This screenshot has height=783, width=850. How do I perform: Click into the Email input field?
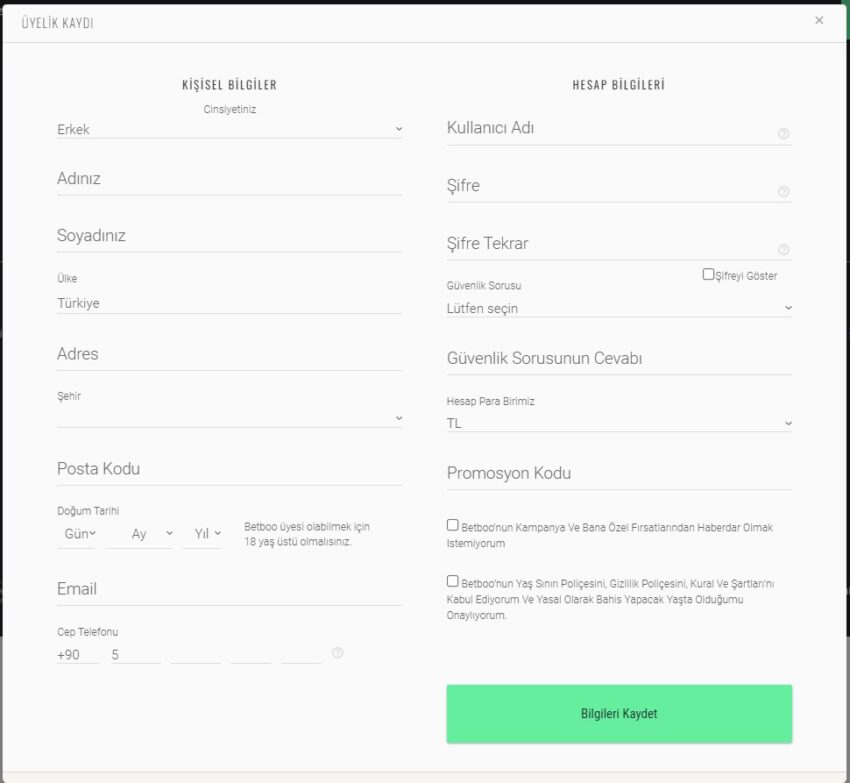click(229, 590)
